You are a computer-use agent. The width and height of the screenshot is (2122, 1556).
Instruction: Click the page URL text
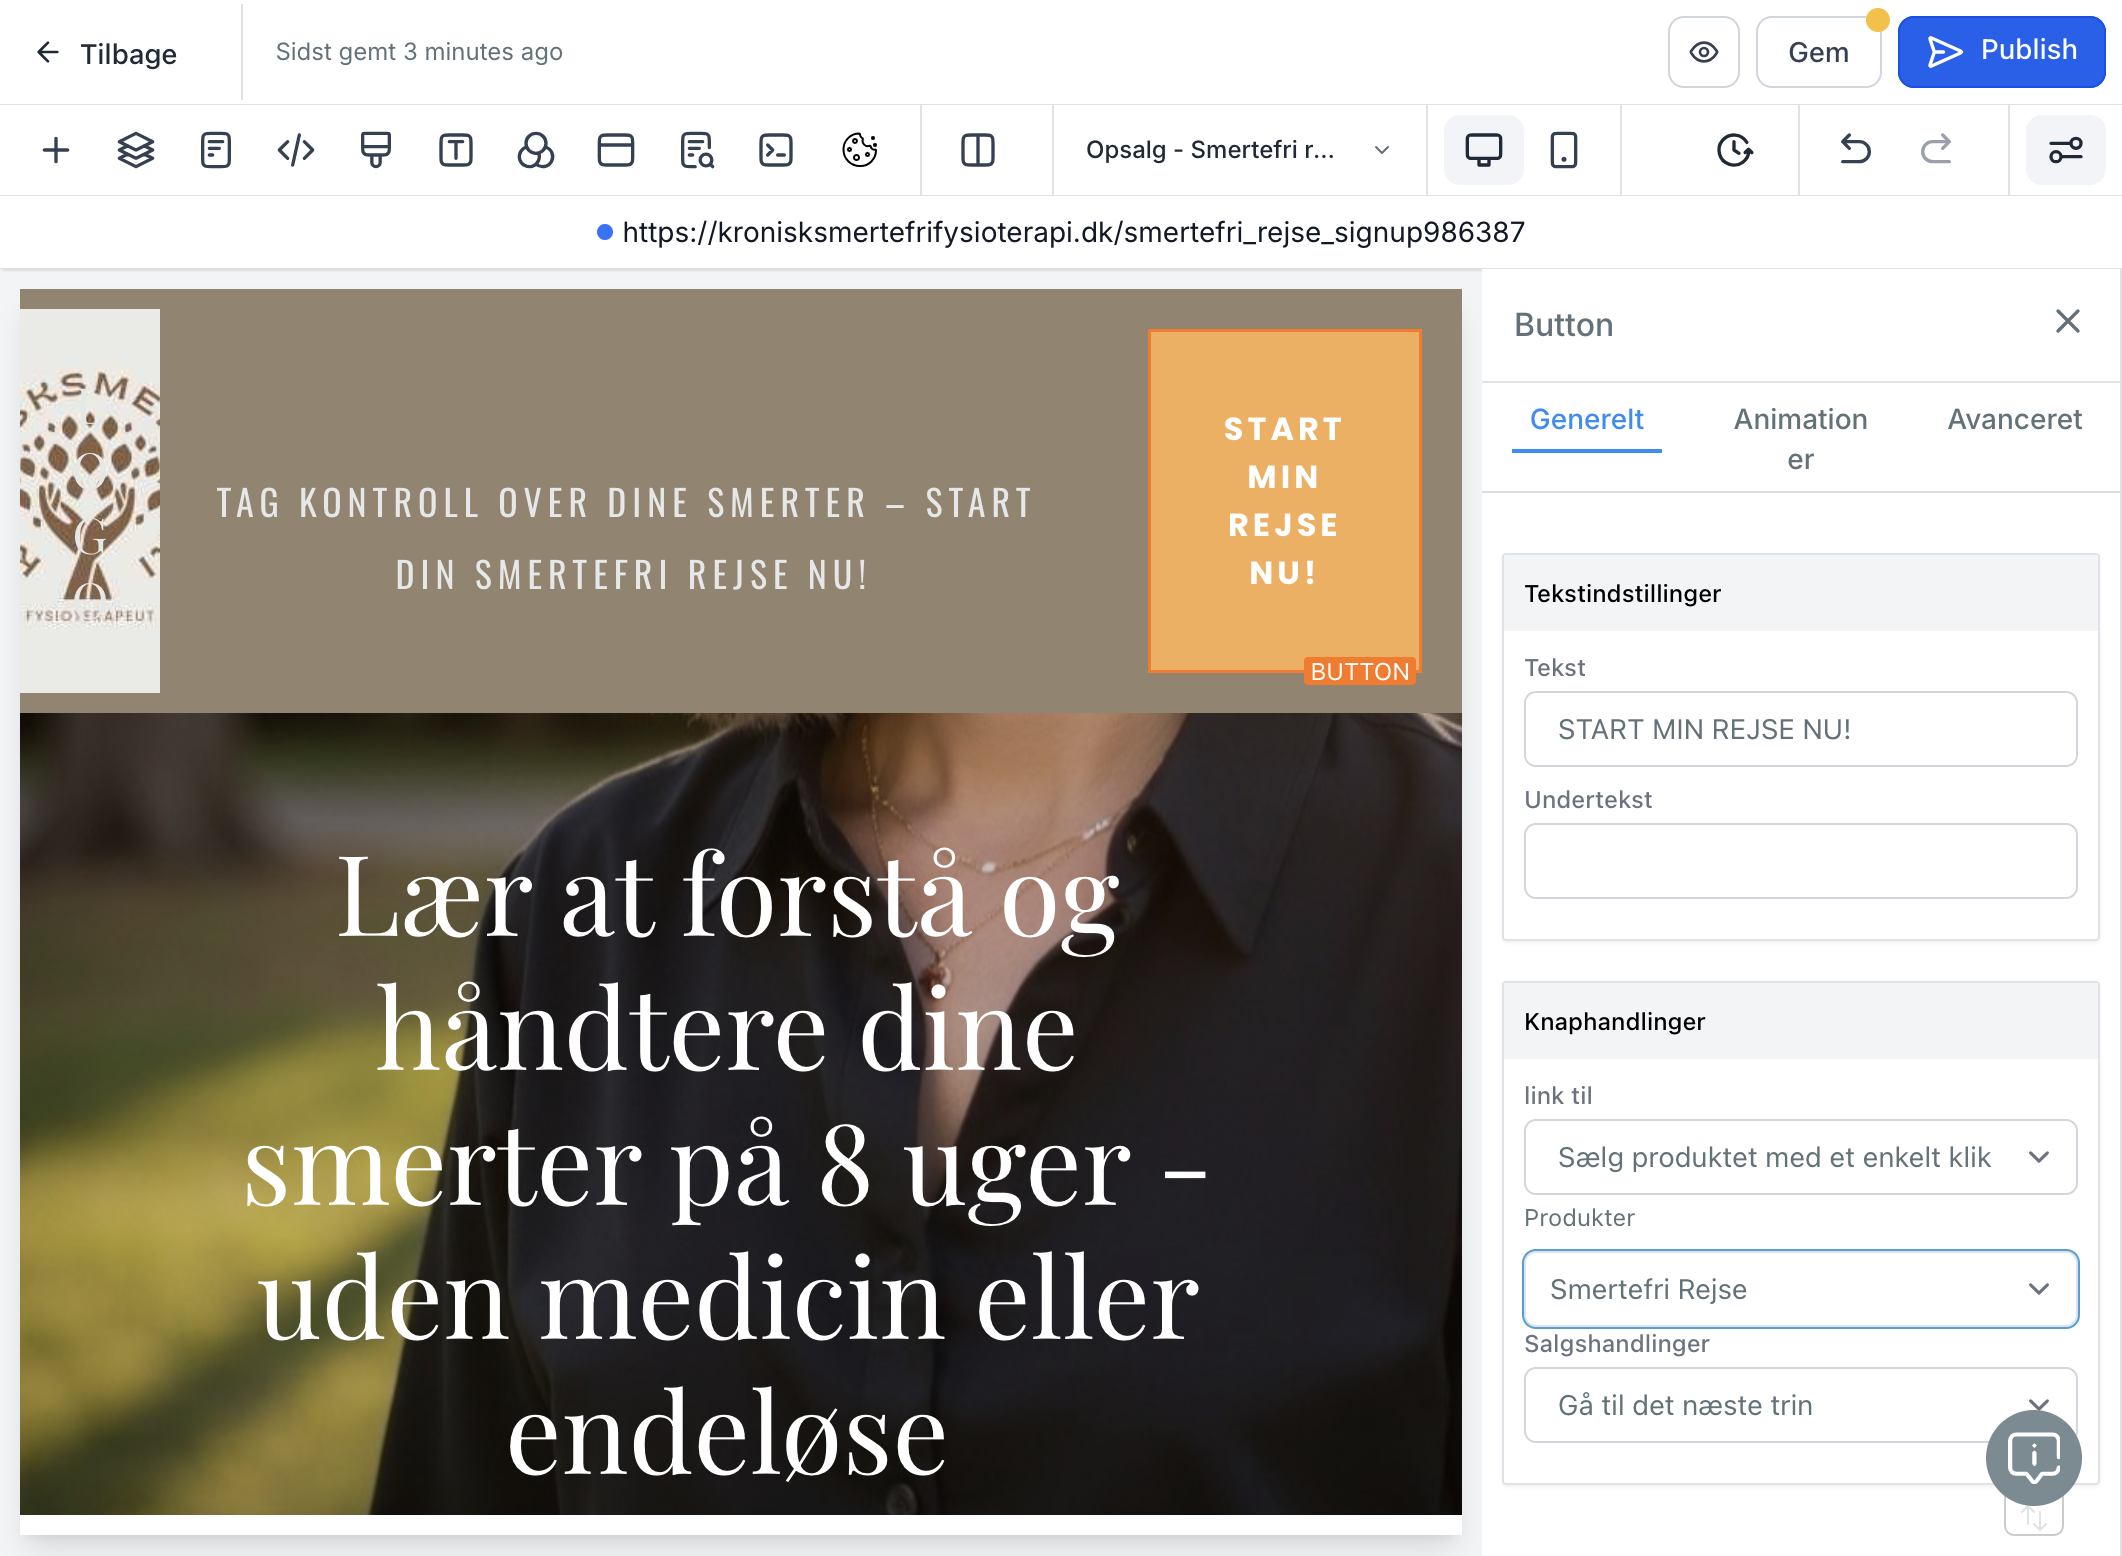pyautogui.click(x=1073, y=232)
